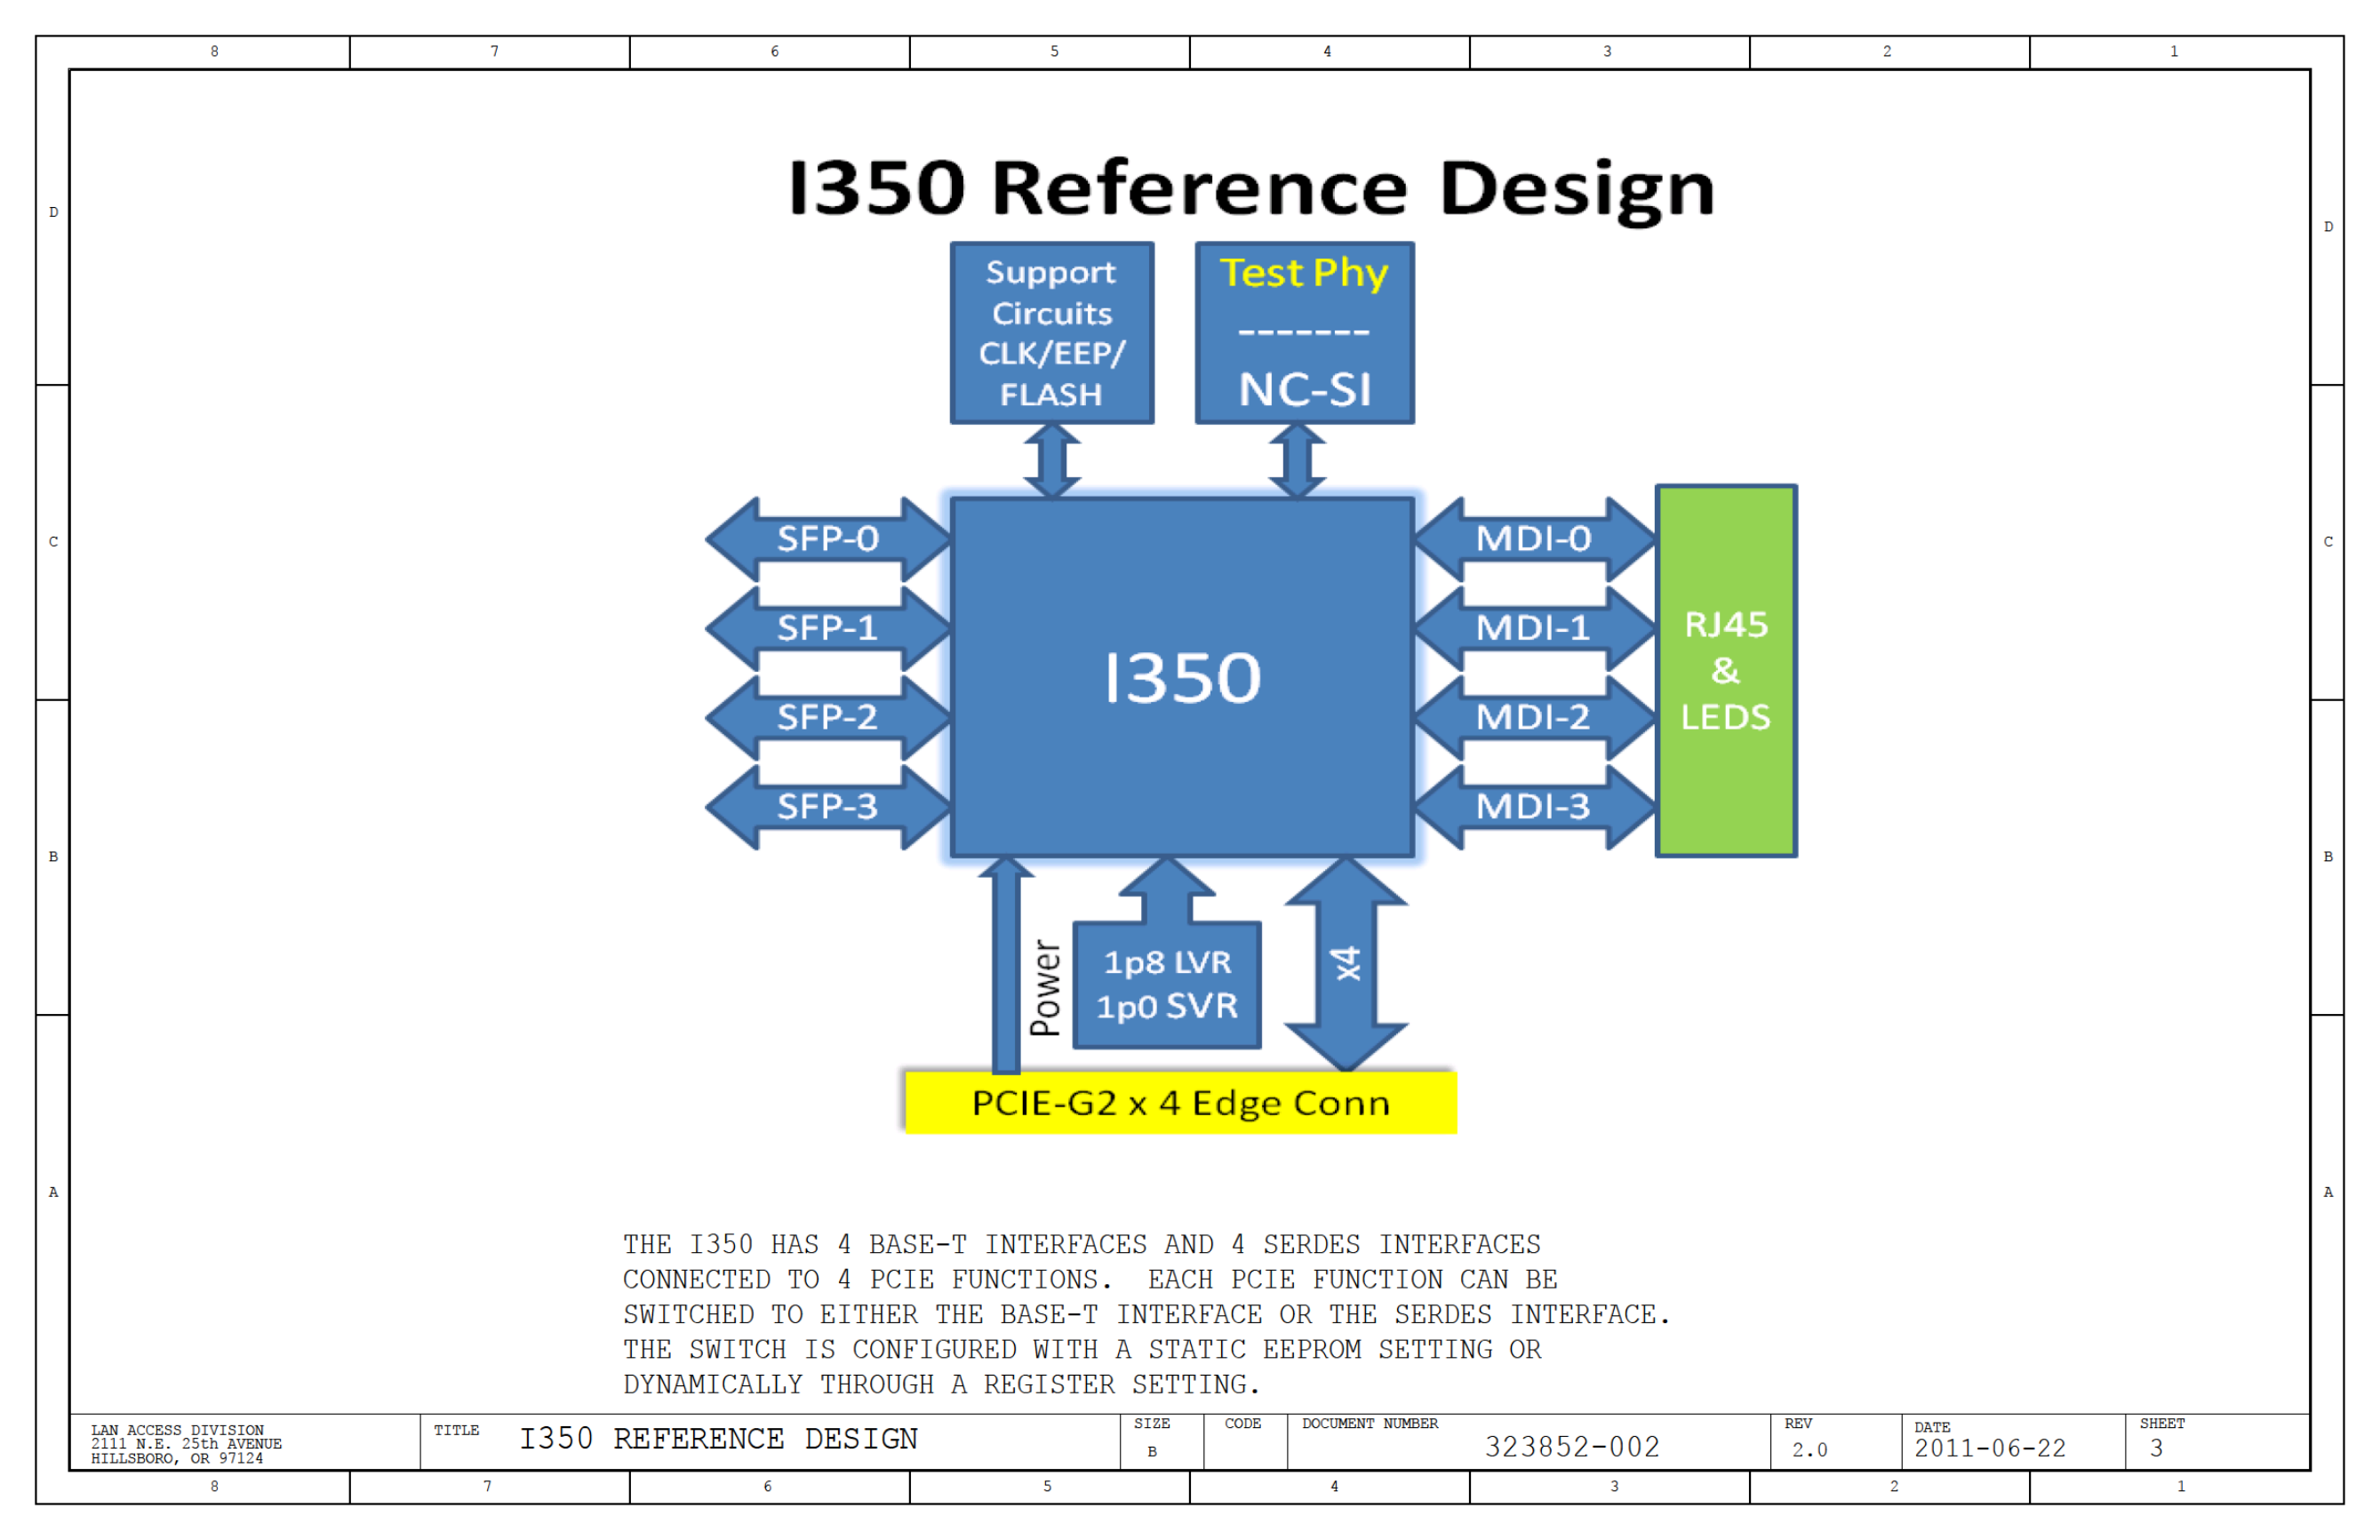Click the revision value 2.0
Screen dimensions: 2380x1540
click(1810, 1450)
